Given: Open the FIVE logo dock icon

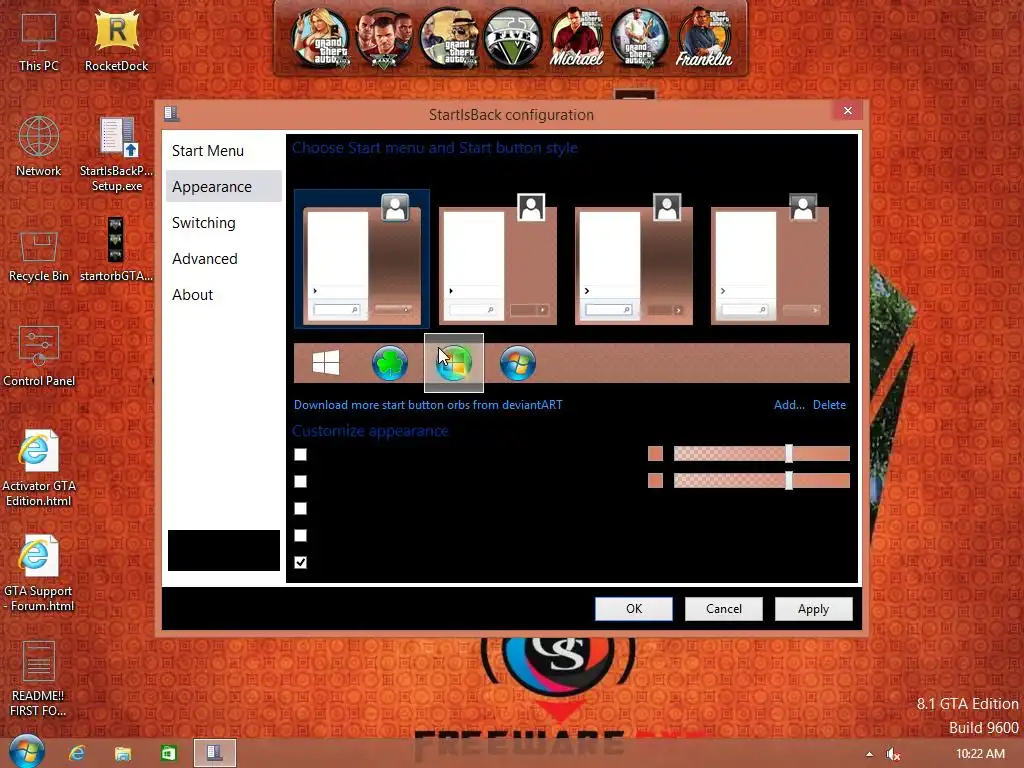Looking at the screenshot, I should coord(513,39).
